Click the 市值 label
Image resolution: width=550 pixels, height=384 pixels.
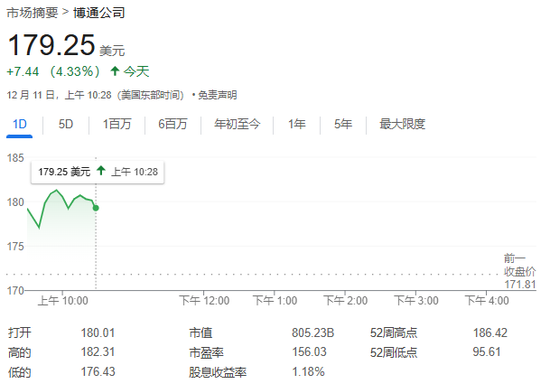(201, 333)
